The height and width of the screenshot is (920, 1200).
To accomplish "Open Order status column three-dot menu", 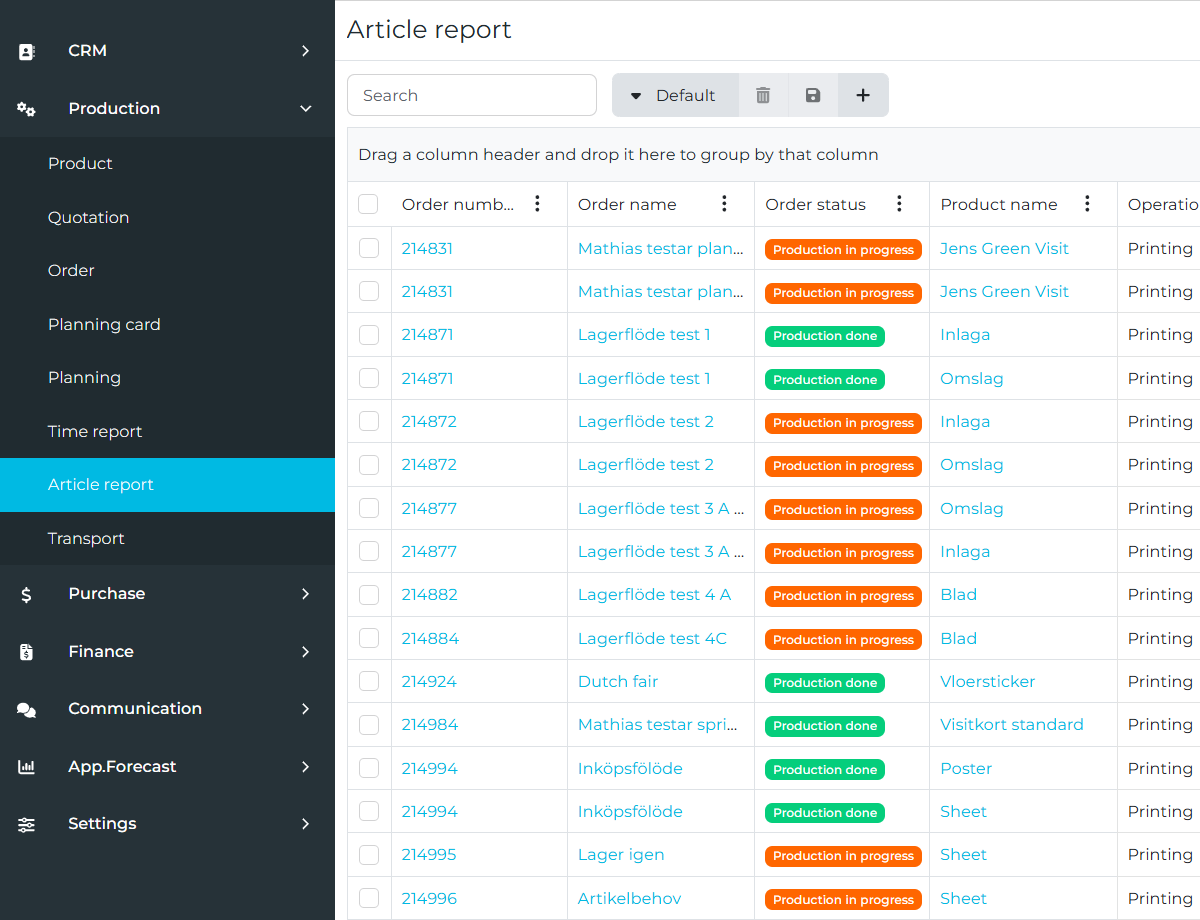I will [899, 204].
